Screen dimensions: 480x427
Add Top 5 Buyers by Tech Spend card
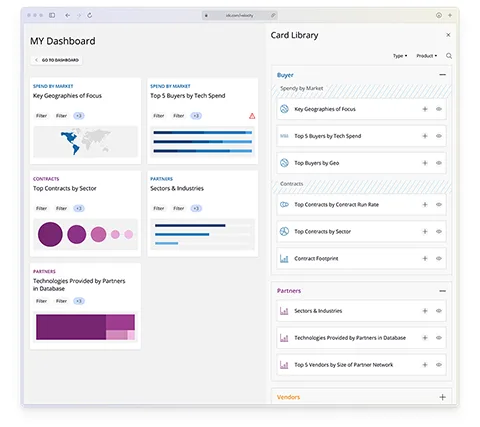click(x=425, y=136)
